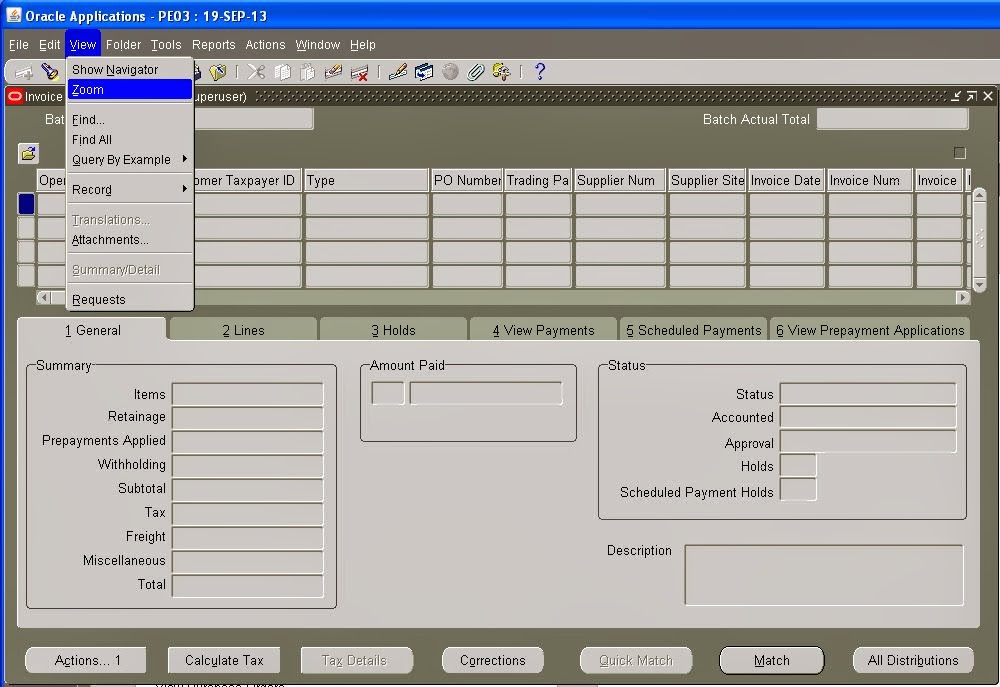This screenshot has width=1000, height=687.
Task: Click the Supplier Num column header
Action: click(x=620, y=180)
